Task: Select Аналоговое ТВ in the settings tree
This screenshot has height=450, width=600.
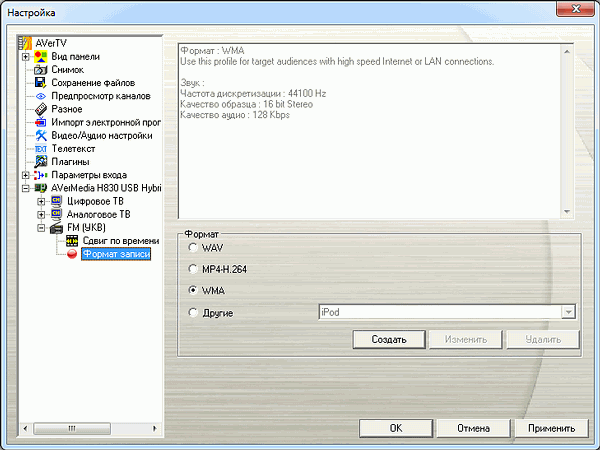Action: click(99, 214)
